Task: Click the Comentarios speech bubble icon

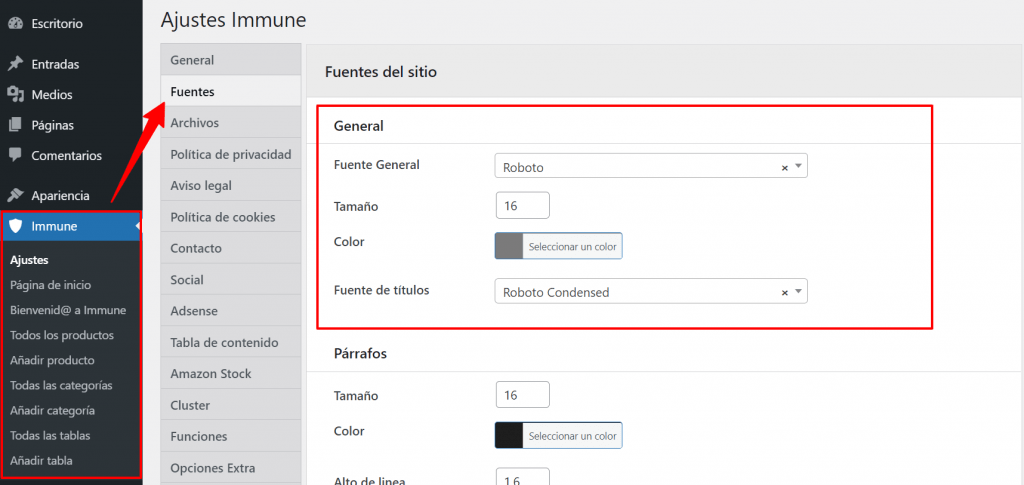Action: pos(15,156)
